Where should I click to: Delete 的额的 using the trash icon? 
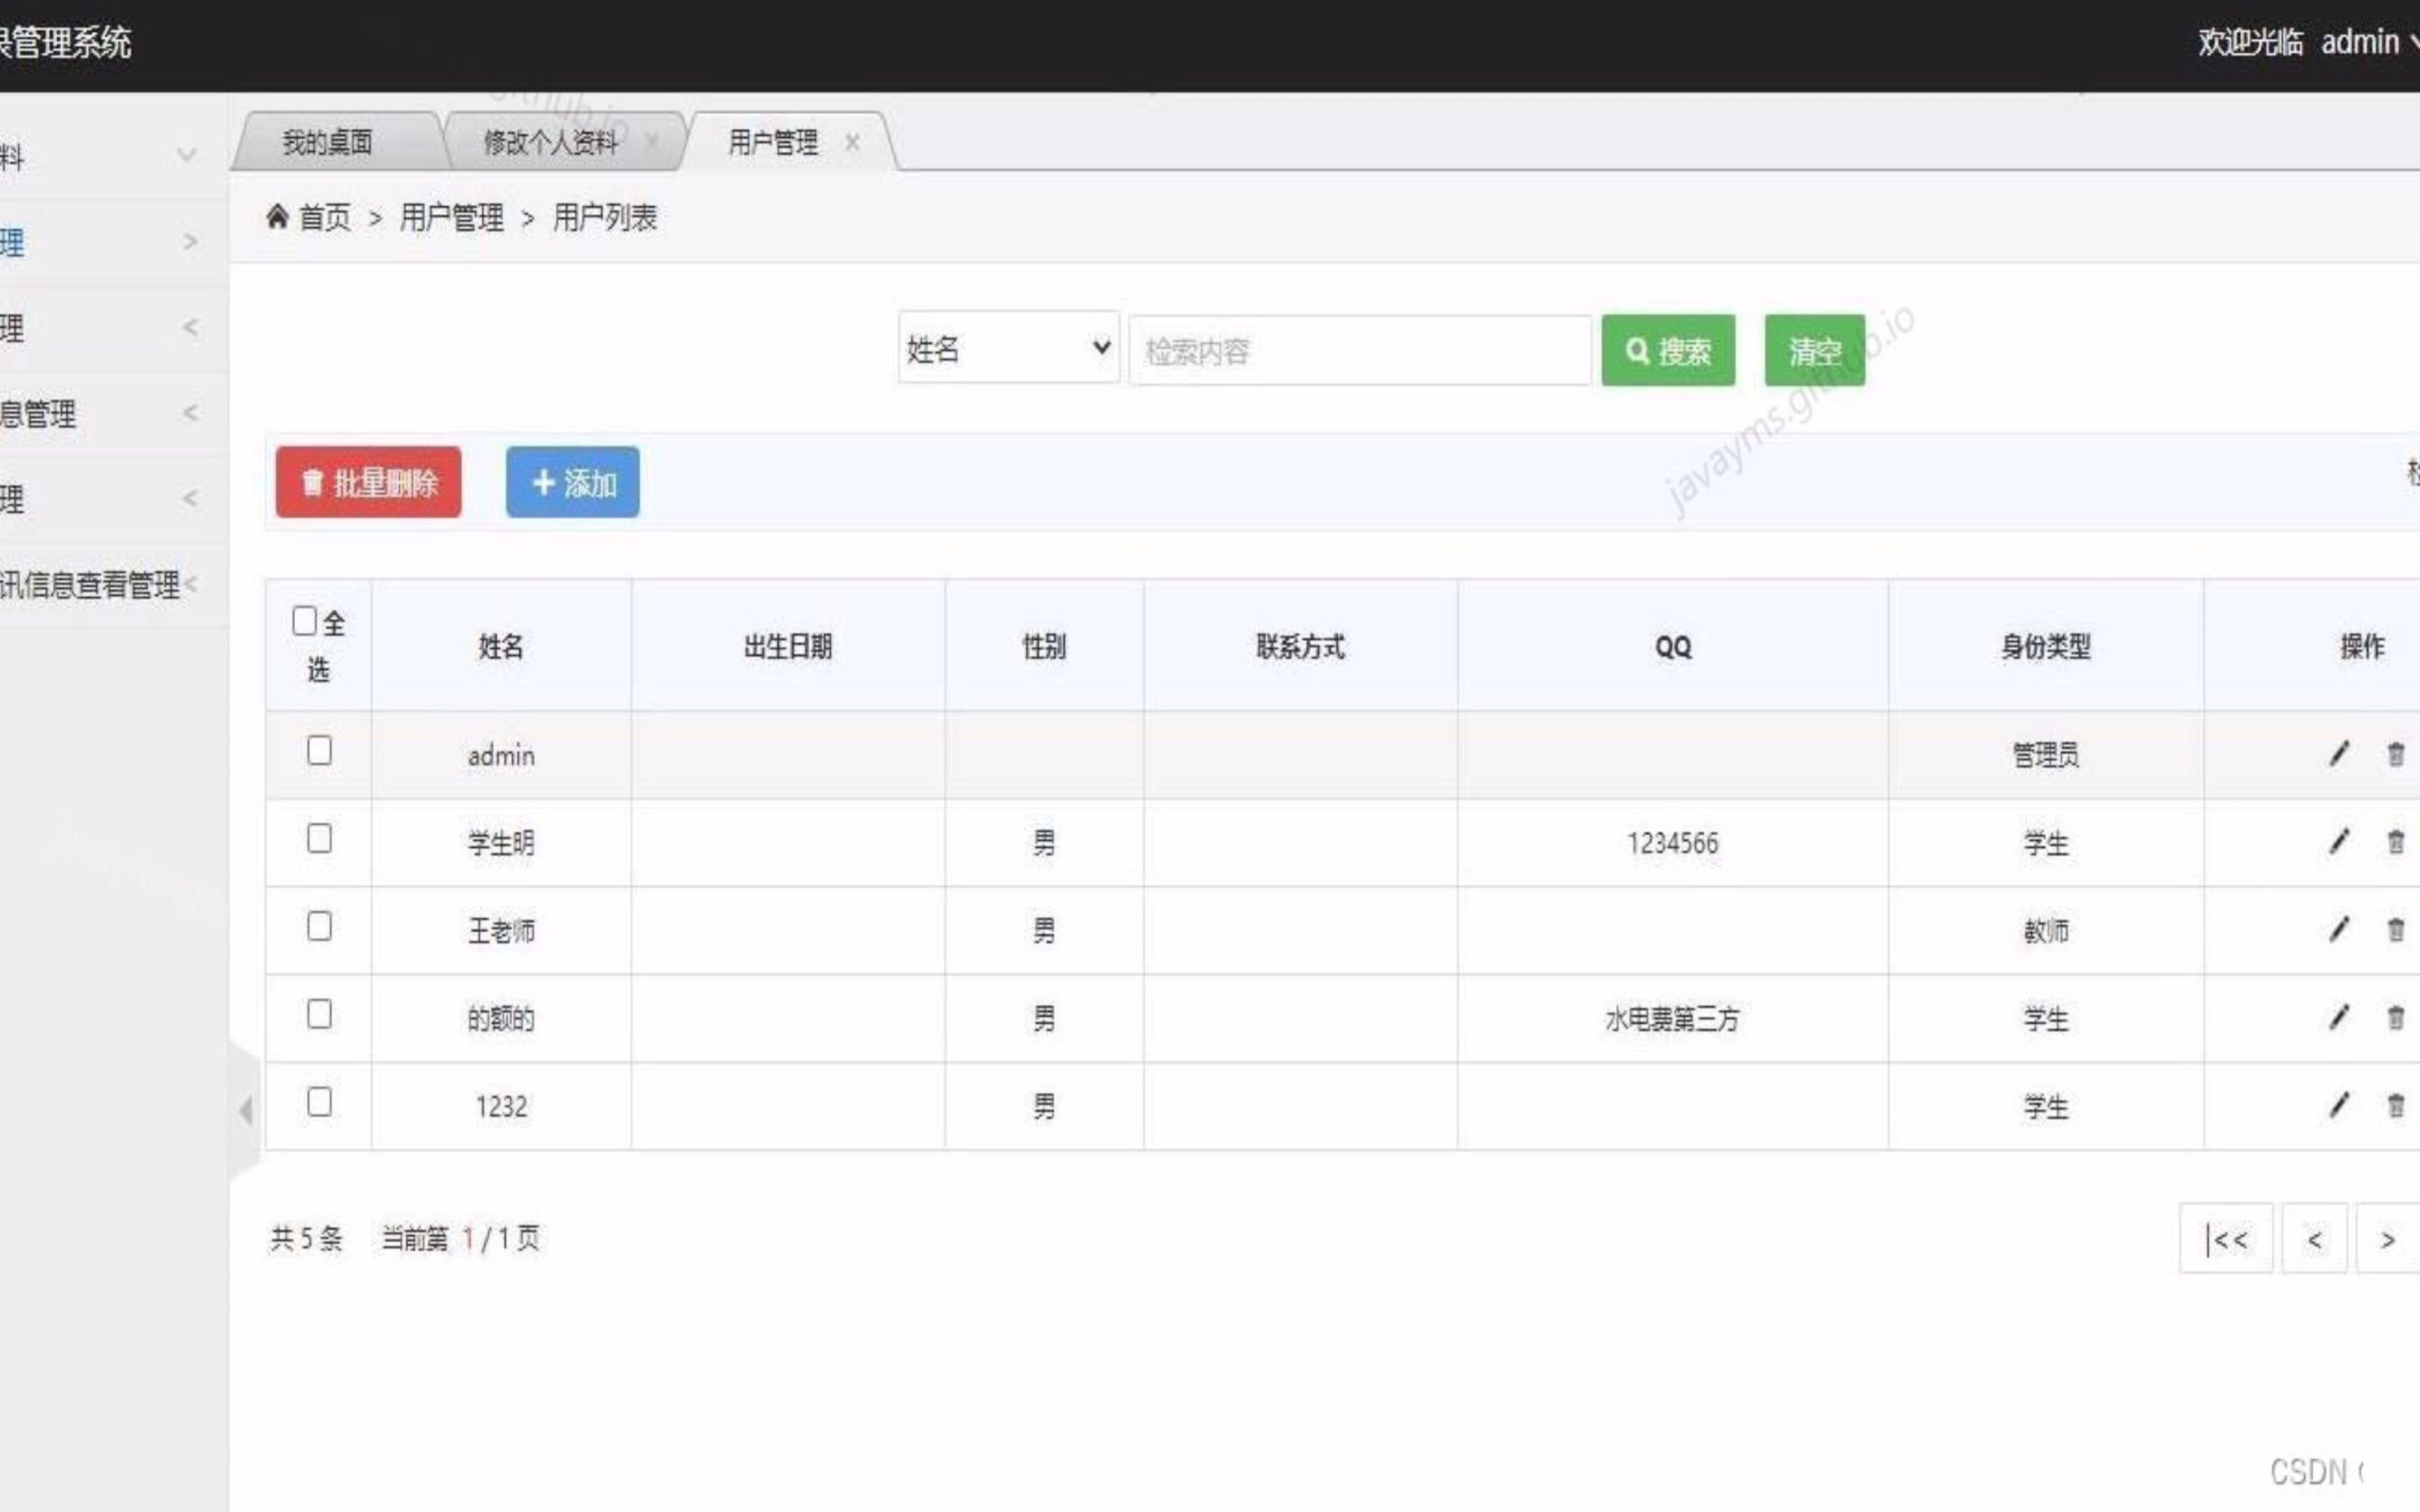2396,1018
